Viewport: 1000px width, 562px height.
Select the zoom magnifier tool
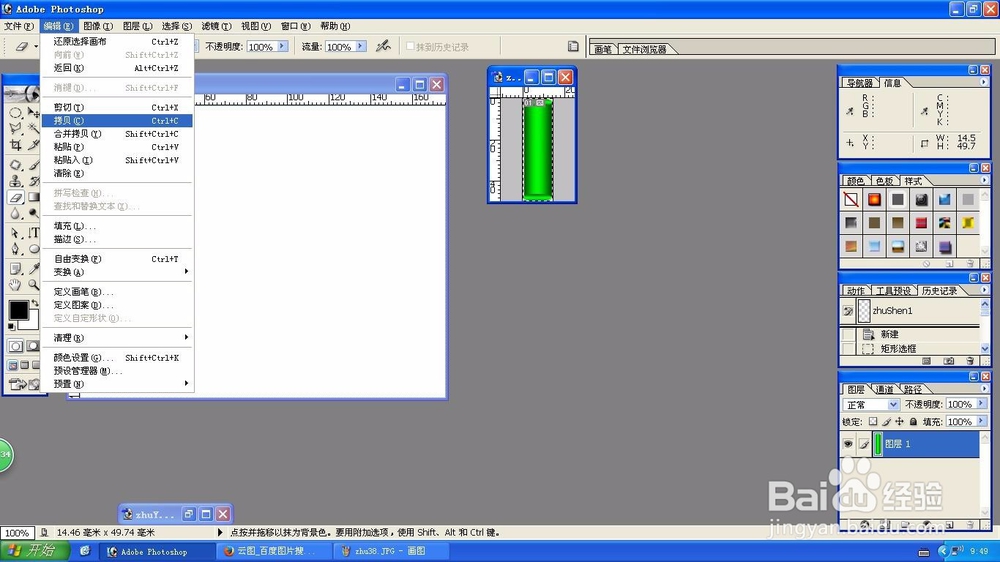(x=33, y=285)
